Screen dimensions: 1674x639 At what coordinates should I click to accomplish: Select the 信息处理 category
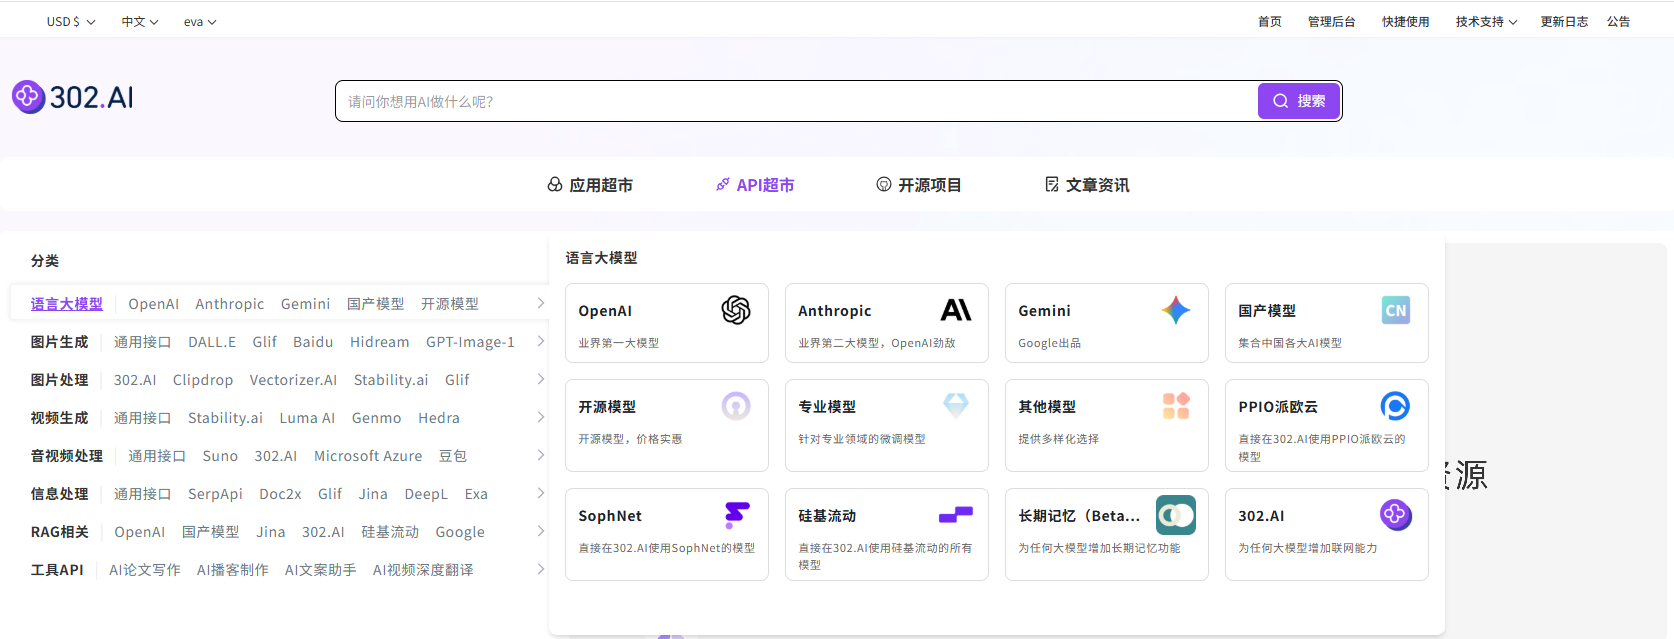[59, 494]
